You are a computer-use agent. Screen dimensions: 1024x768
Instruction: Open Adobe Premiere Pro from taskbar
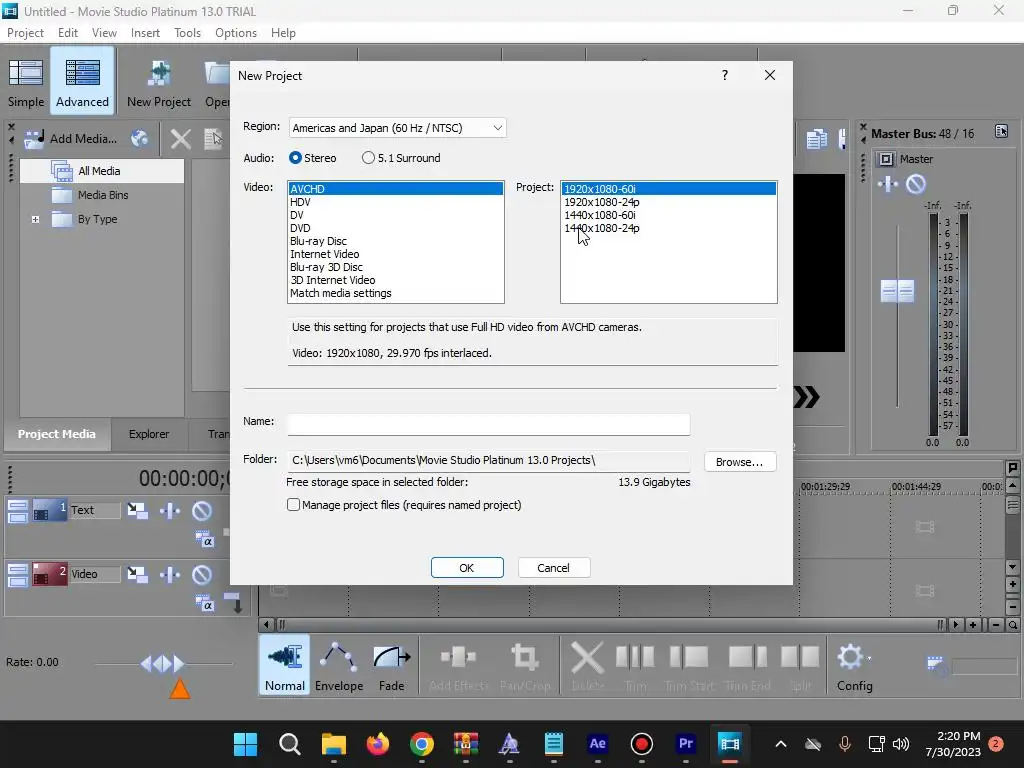686,744
